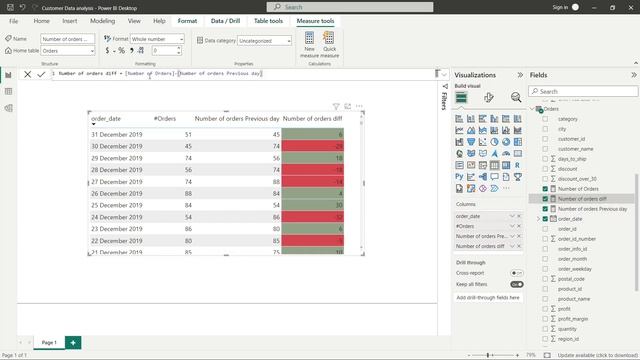Select the Line chart visualization
This screenshot has height=360, width=640.
click(459, 130)
